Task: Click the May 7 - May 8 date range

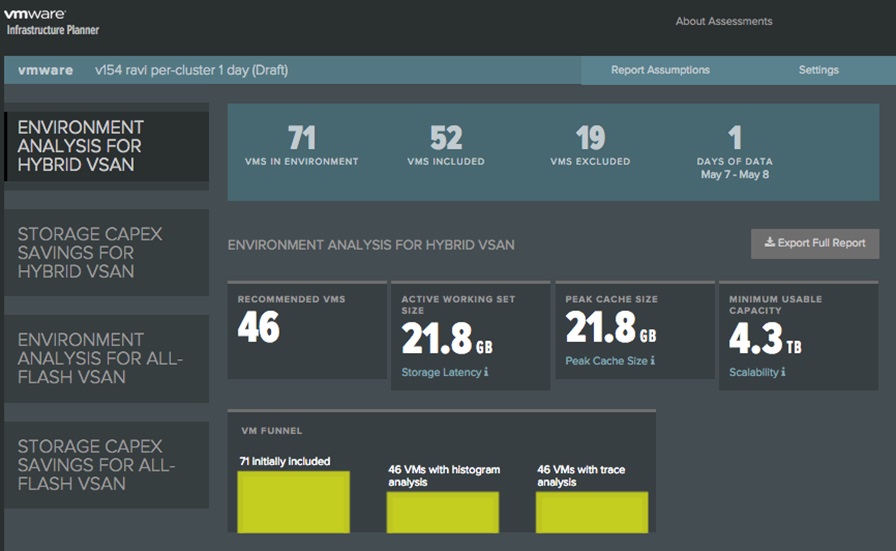Action: coord(735,174)
